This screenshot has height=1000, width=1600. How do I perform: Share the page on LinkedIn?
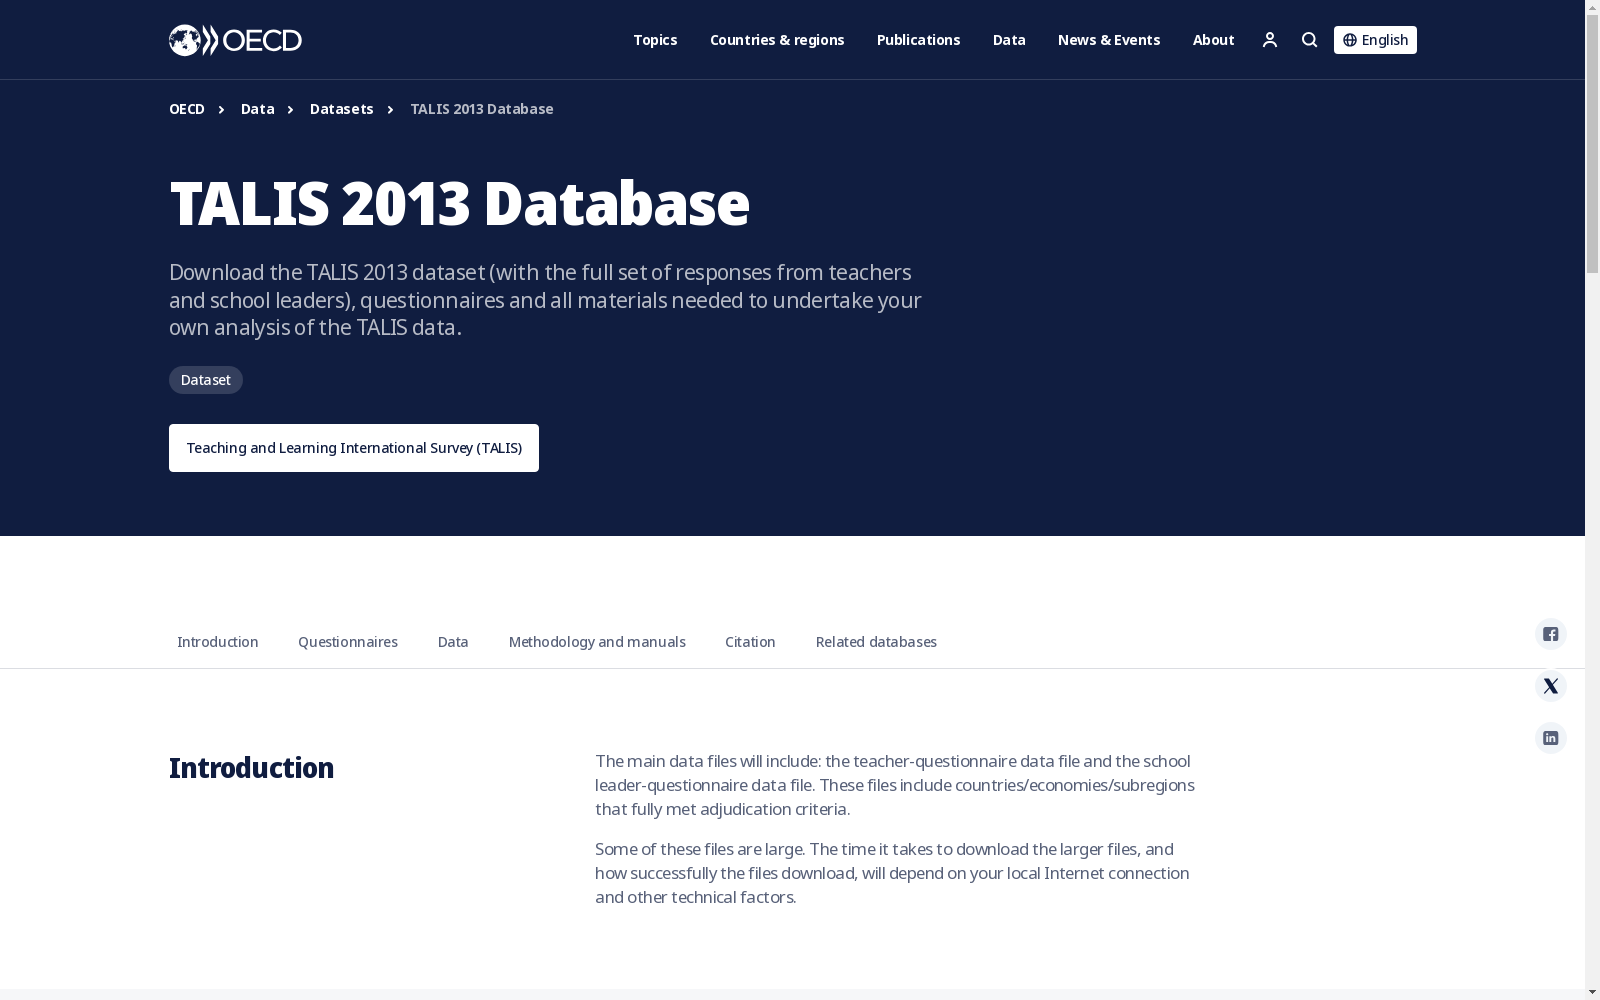coord(1551,738)
